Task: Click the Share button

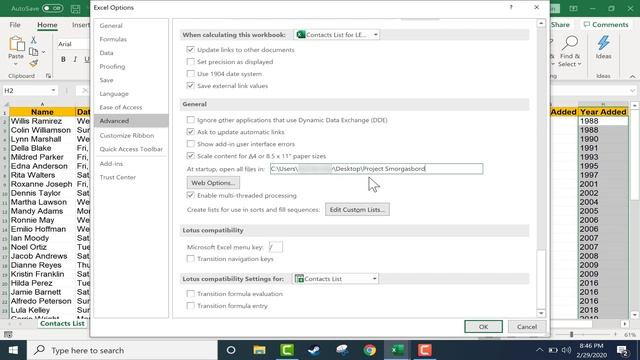Action: pos(560,24)
